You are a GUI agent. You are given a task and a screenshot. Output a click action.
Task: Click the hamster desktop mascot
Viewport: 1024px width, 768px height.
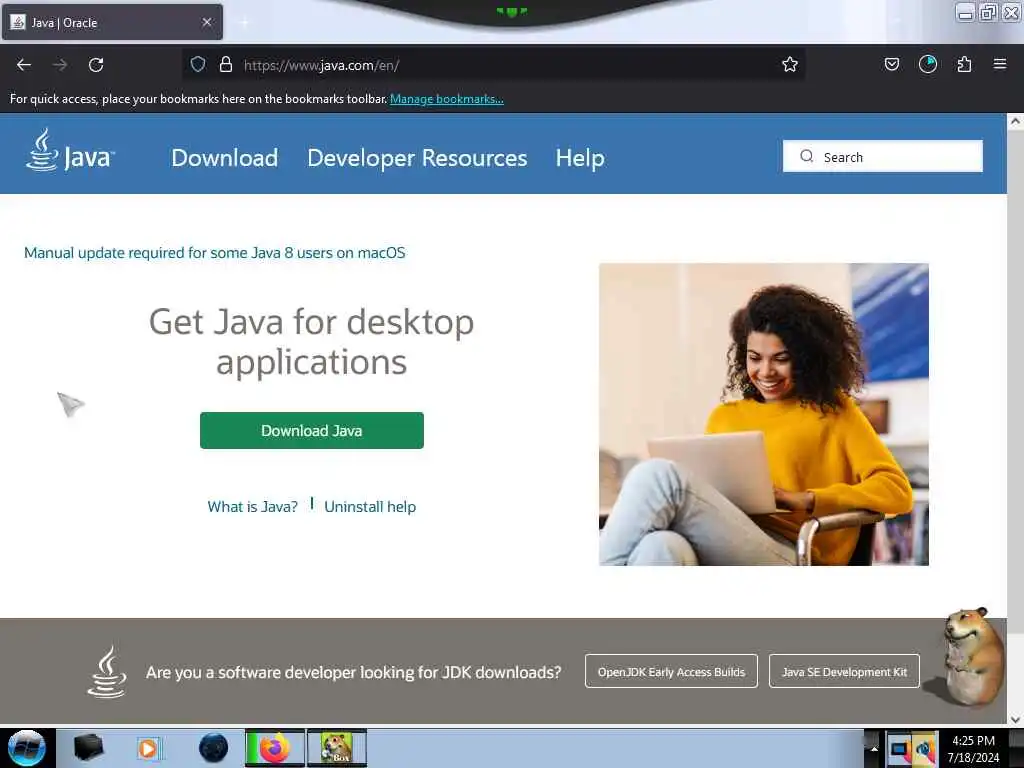pyautogui.click(x=971, y=656)
